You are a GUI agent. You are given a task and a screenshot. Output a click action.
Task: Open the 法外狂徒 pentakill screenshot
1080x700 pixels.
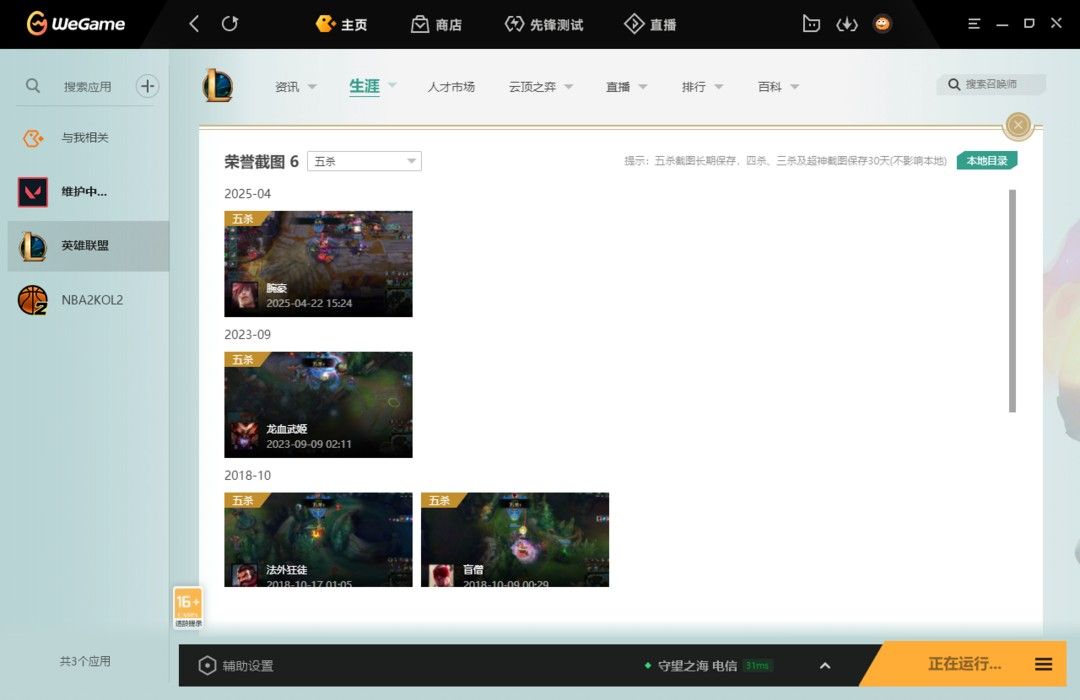pos(318,539)
